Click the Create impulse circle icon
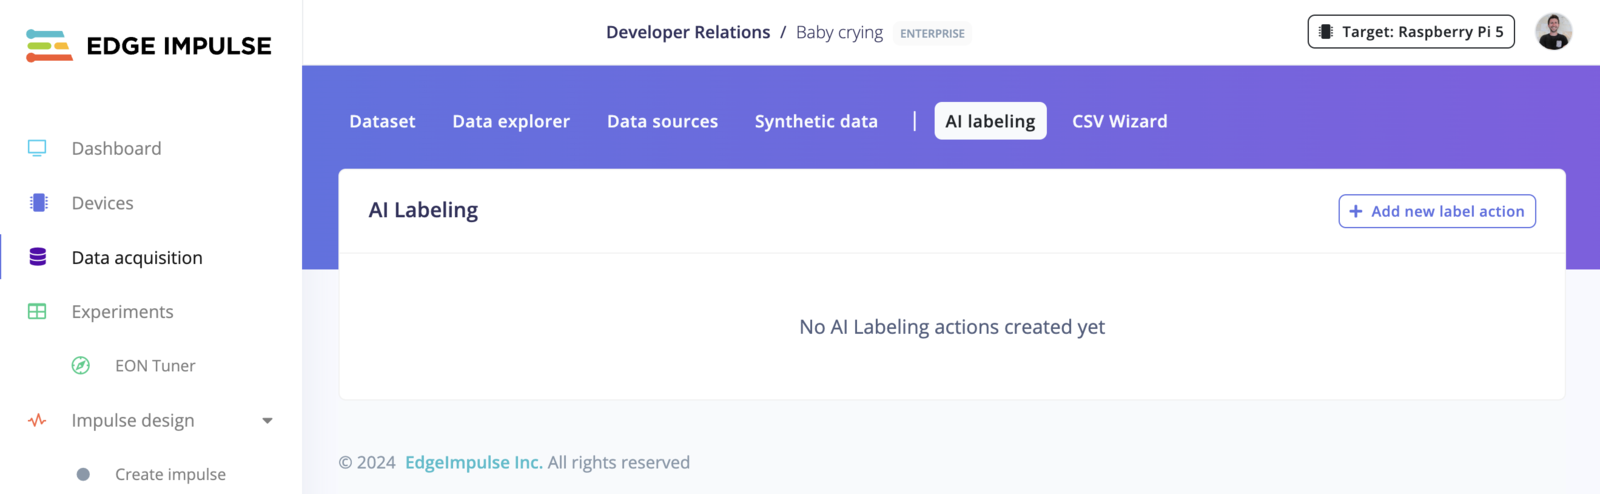 [x=83, y=474]
